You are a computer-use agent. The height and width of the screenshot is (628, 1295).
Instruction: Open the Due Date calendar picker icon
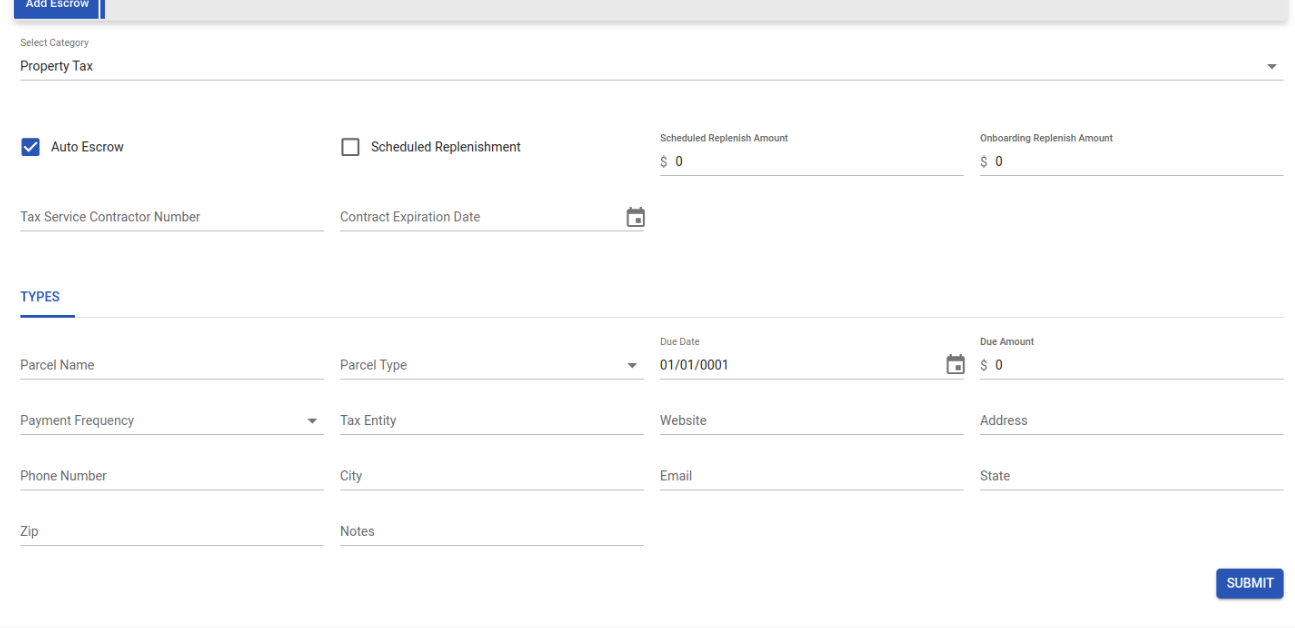pyautogui.click(x=955, y=365)
